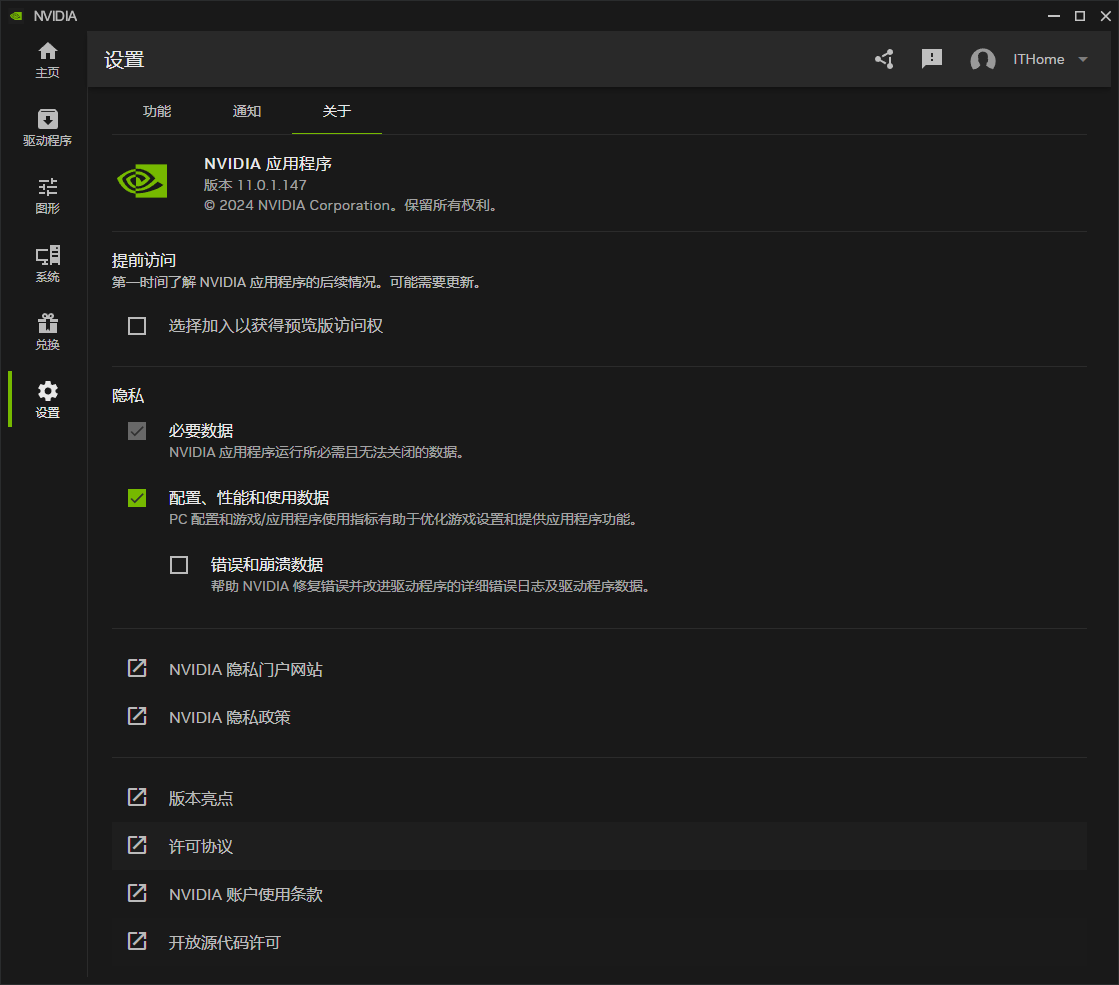Viewport: 1119px width, 985px height.
Task: View the 版本亮点 release highlights
Action: pos(199,797)
